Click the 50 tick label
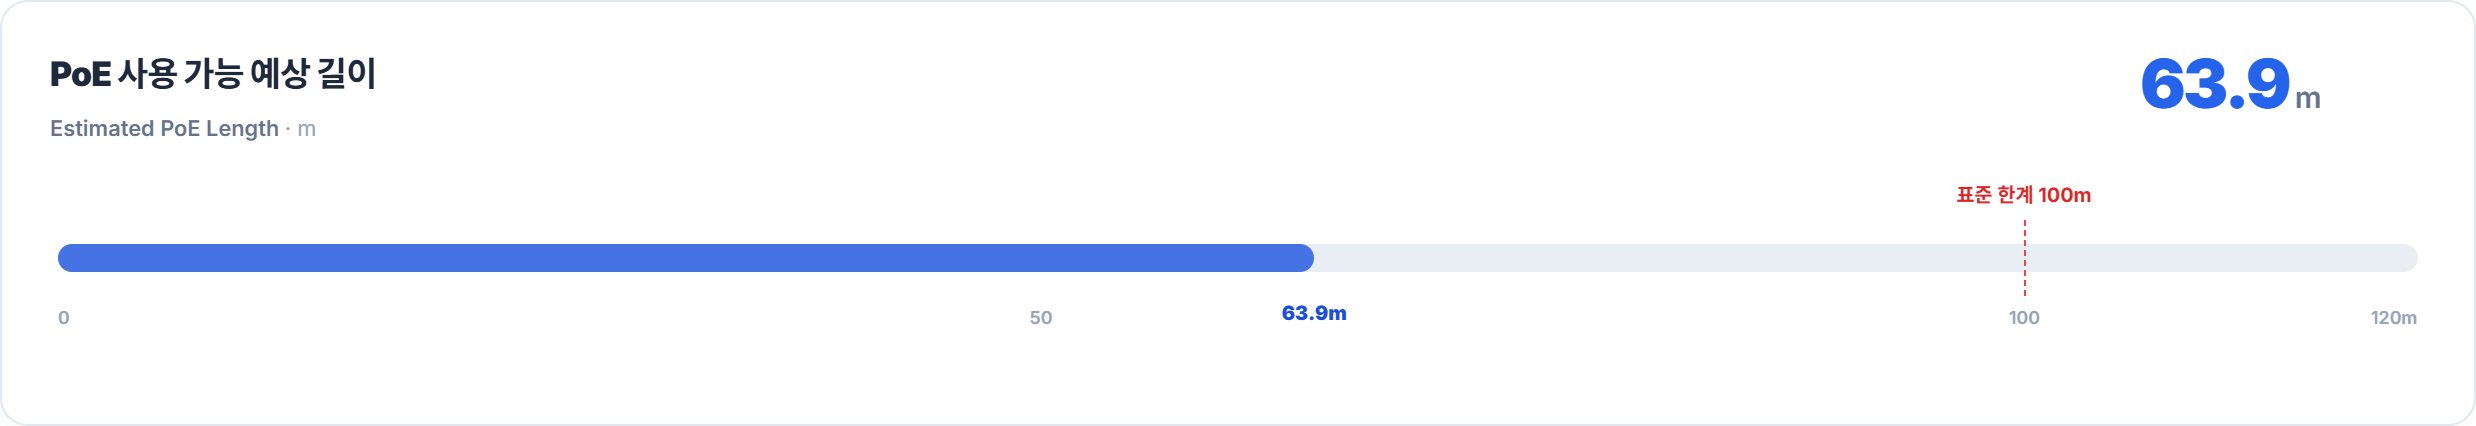The width and height of the screenshot is (2476, 426). tap(1041, 318)
